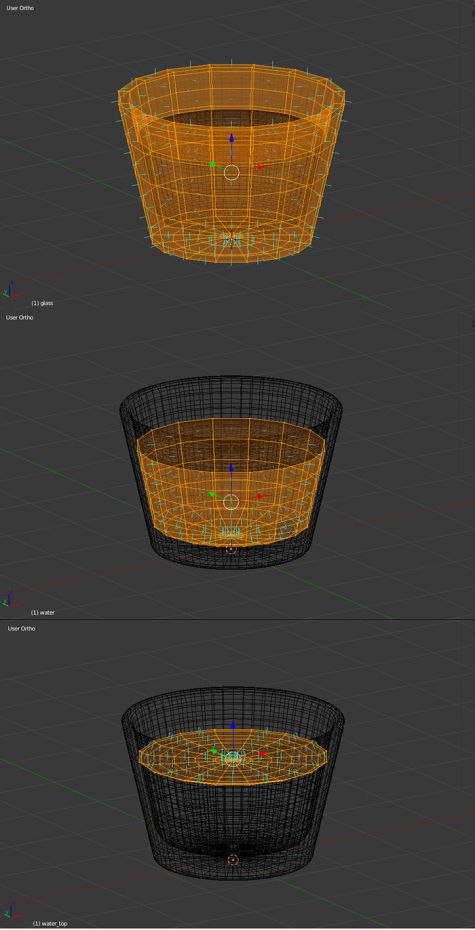The height and width of the screenshot is (930, 475).
Task: Click white manipulator circle in glass viewport
Action: [231, 173]
